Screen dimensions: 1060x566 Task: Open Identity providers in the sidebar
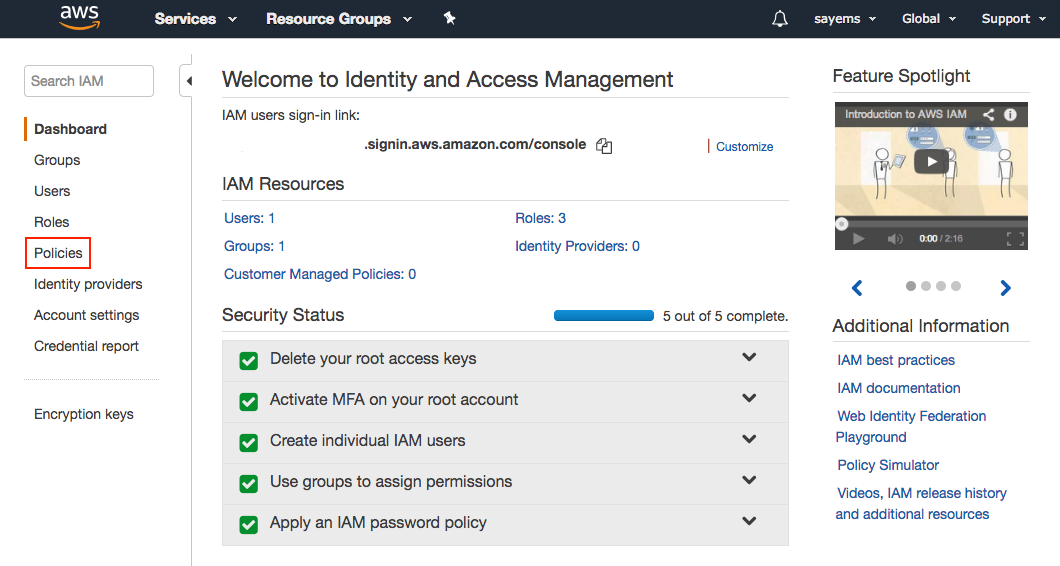tap(88, 284)
